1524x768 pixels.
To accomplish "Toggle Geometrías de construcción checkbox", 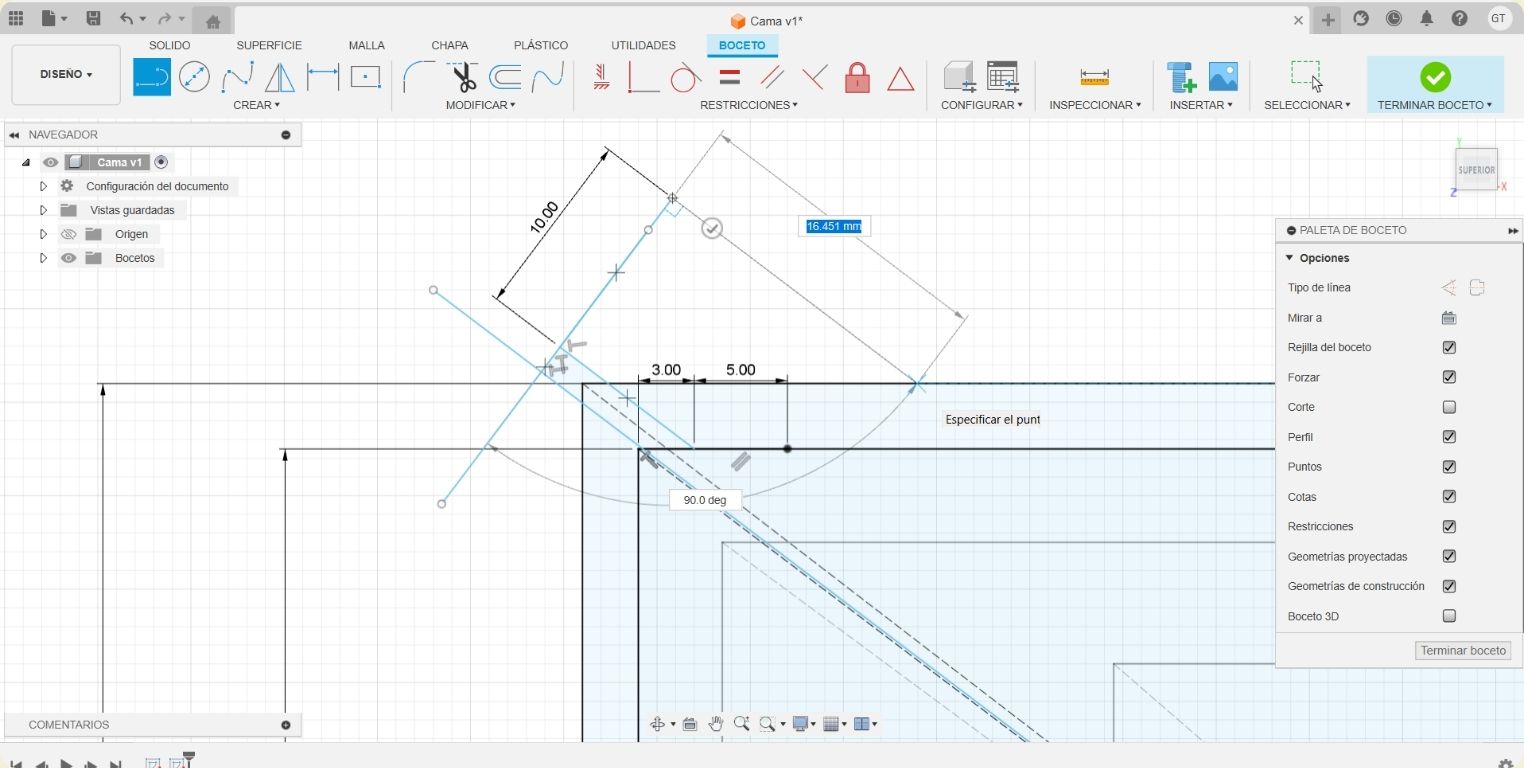I will click(x=1449, y=586).
